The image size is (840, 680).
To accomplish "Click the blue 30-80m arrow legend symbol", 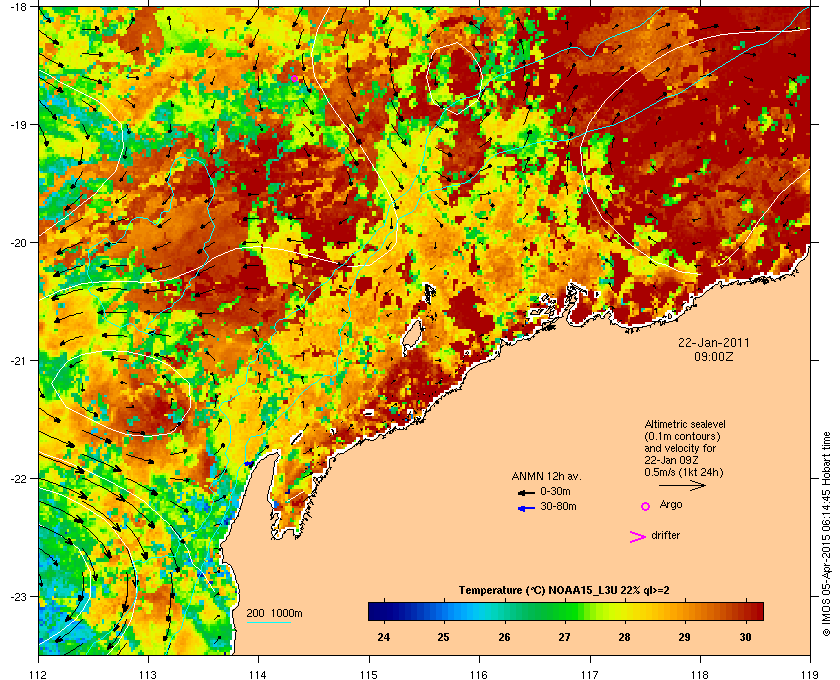I will (x=526, y=508).
